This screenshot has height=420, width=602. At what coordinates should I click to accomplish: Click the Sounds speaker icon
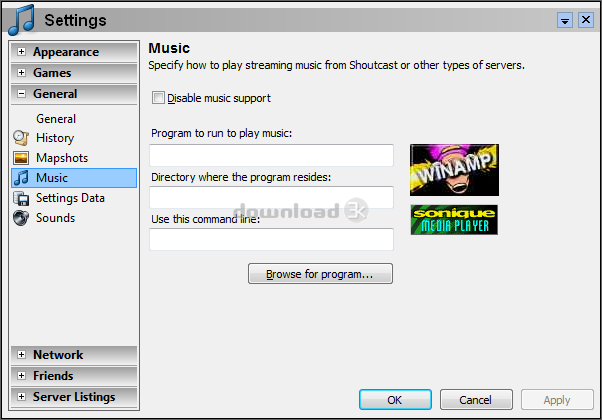tap(21, 218)
